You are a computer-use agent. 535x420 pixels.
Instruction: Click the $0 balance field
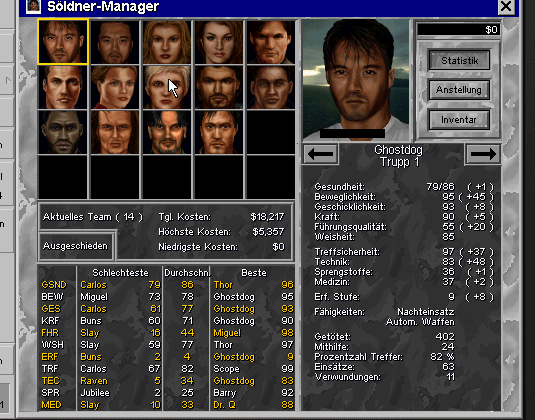[459, 30]
